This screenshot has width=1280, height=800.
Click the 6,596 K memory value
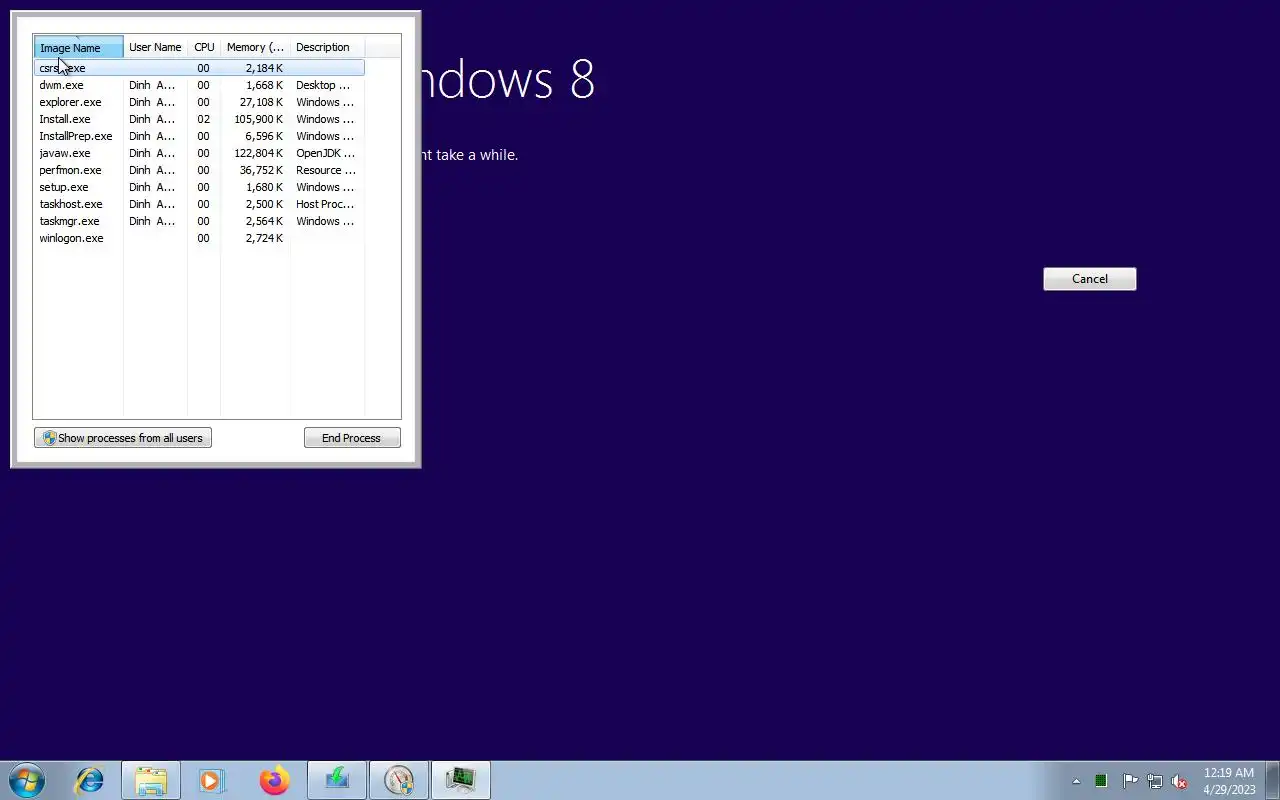tap(265, 136)
